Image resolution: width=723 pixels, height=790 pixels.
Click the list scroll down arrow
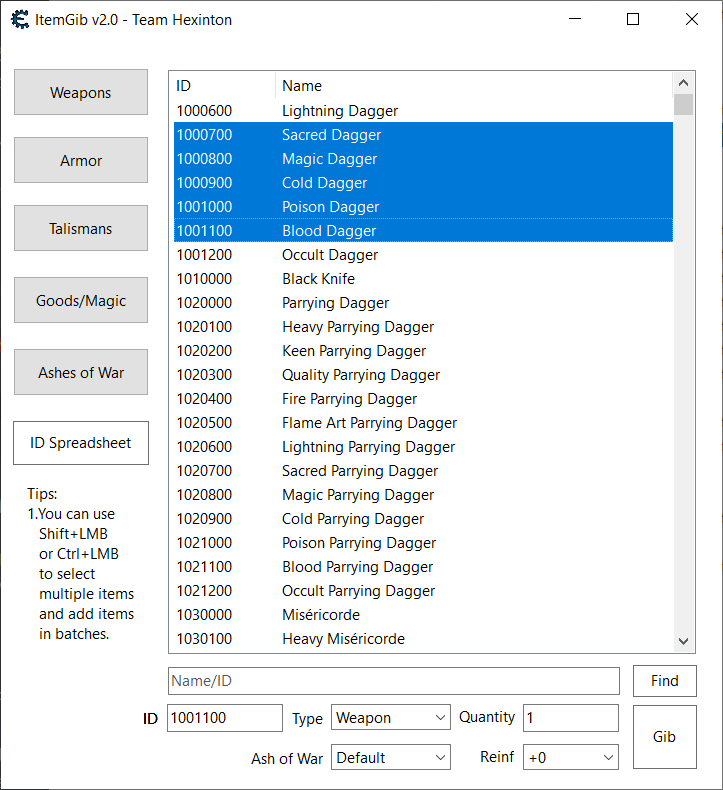pos(683,641)
